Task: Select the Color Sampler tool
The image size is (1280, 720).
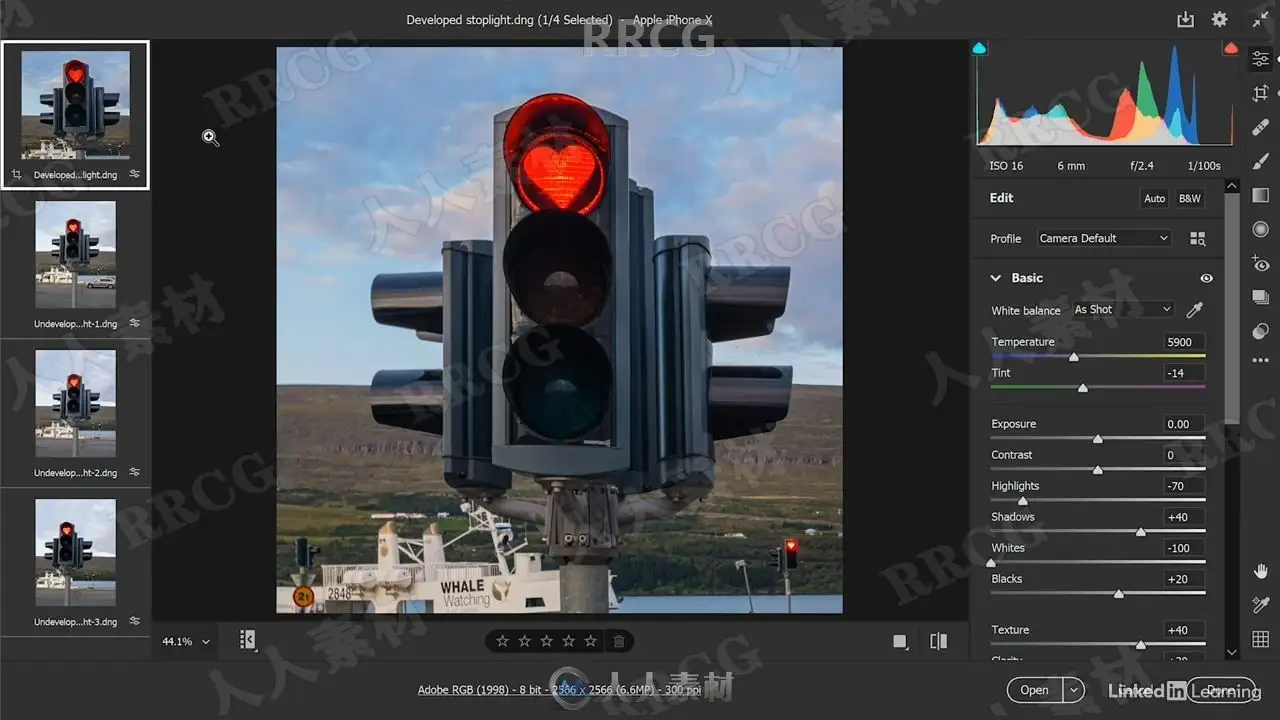Action: (x=1260, y=605)
